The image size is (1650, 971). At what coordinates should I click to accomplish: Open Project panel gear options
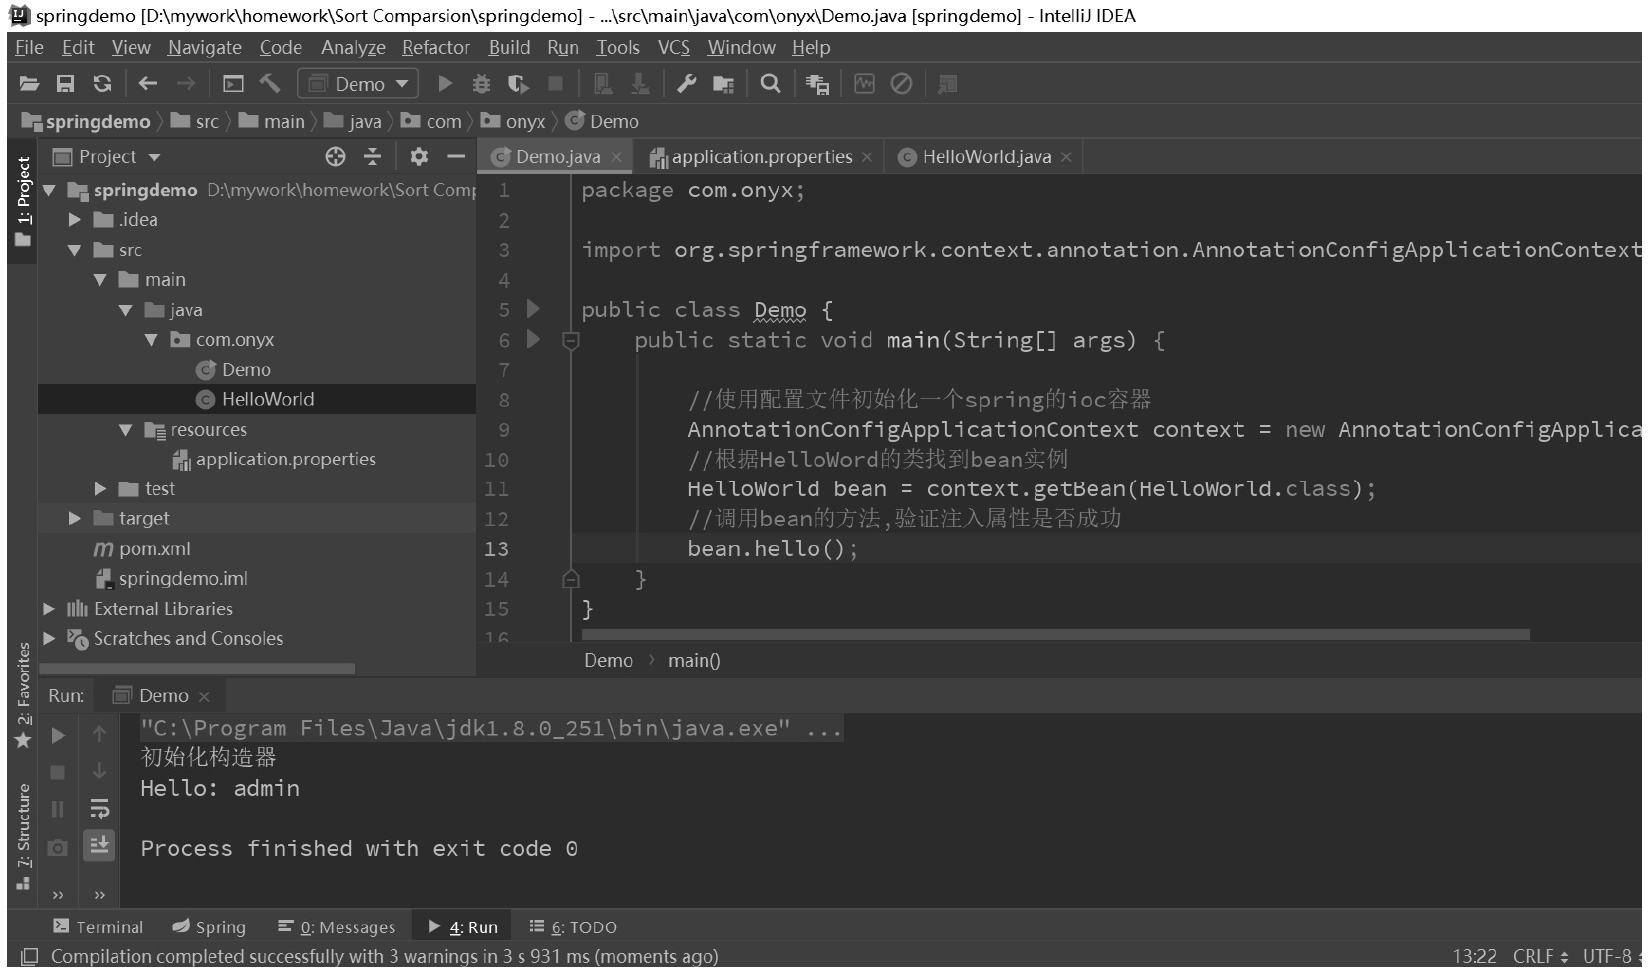click(419, 157)
